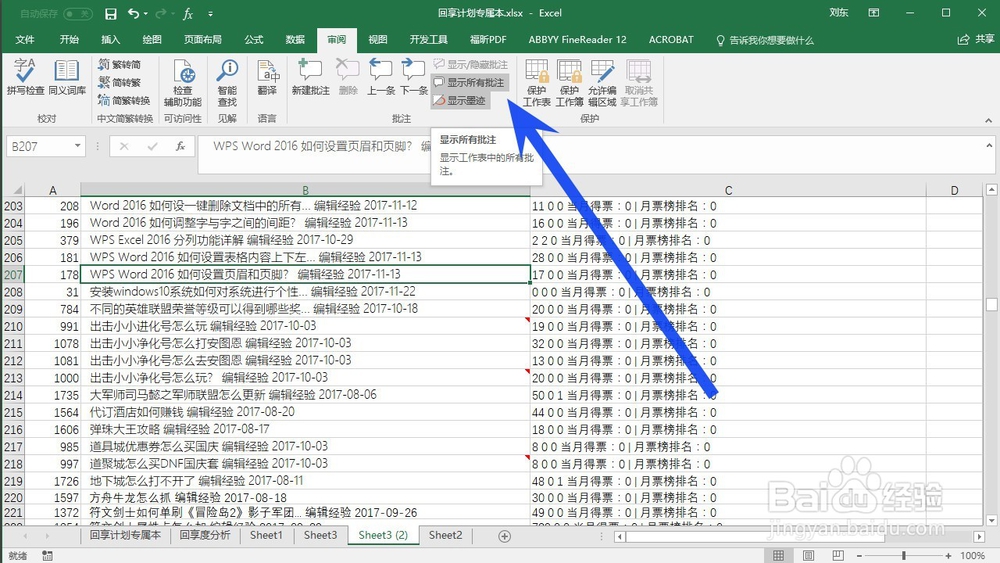Click 保护工作表 protect sheet

click(x=536, y=83)
